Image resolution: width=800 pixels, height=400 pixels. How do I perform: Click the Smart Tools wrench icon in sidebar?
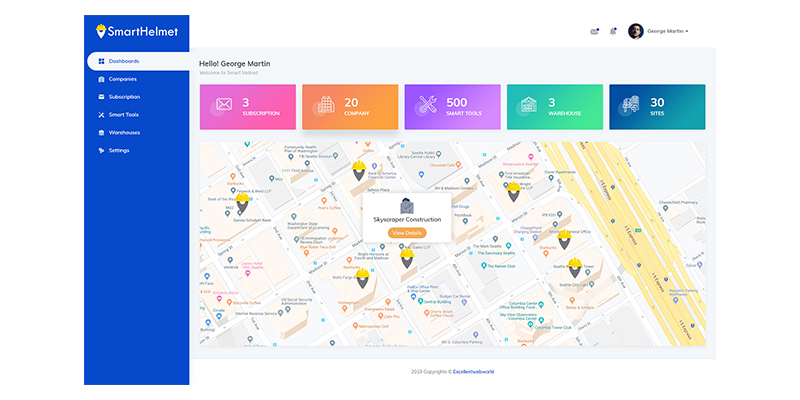(x=101, y=115)
